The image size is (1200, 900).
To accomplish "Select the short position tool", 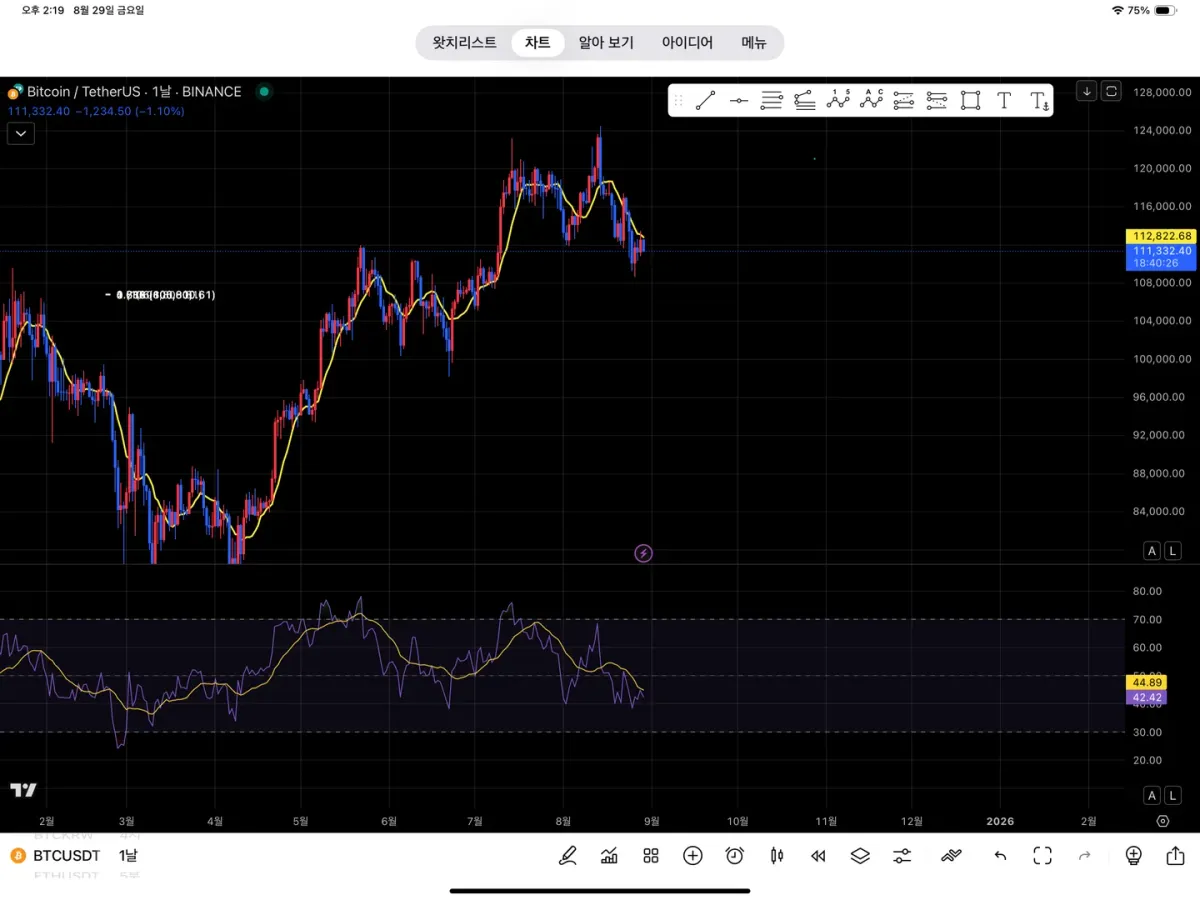I will pyautogui.click(x=937, y=100).
